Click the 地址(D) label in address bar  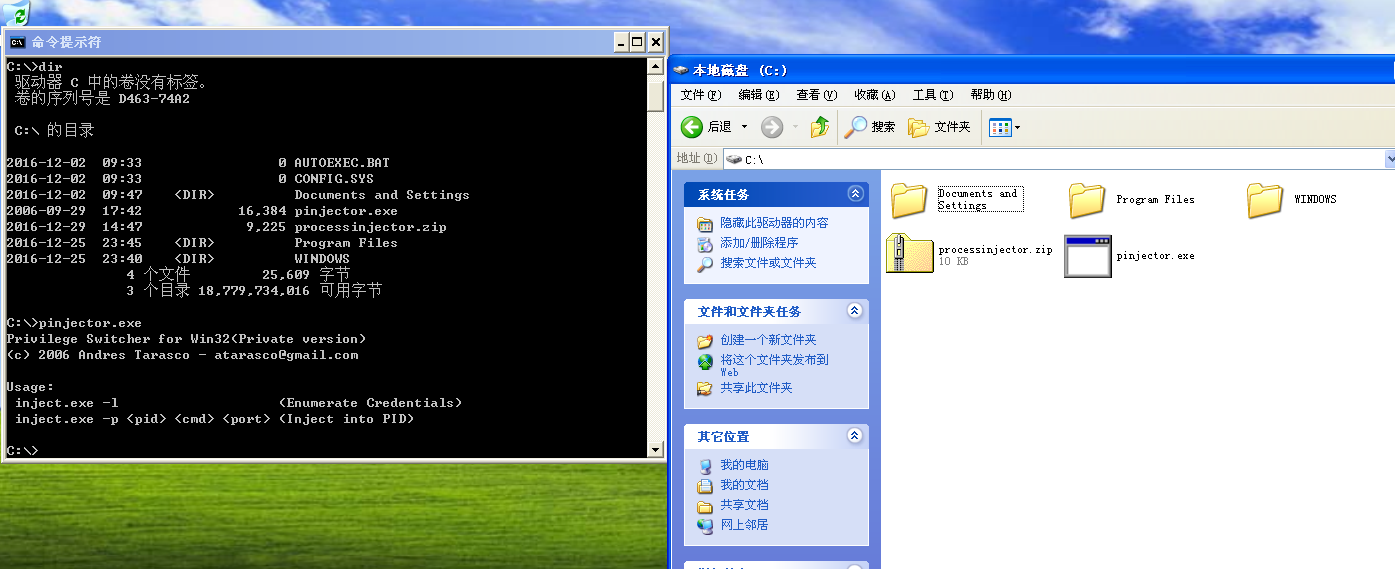coord(697,158)
